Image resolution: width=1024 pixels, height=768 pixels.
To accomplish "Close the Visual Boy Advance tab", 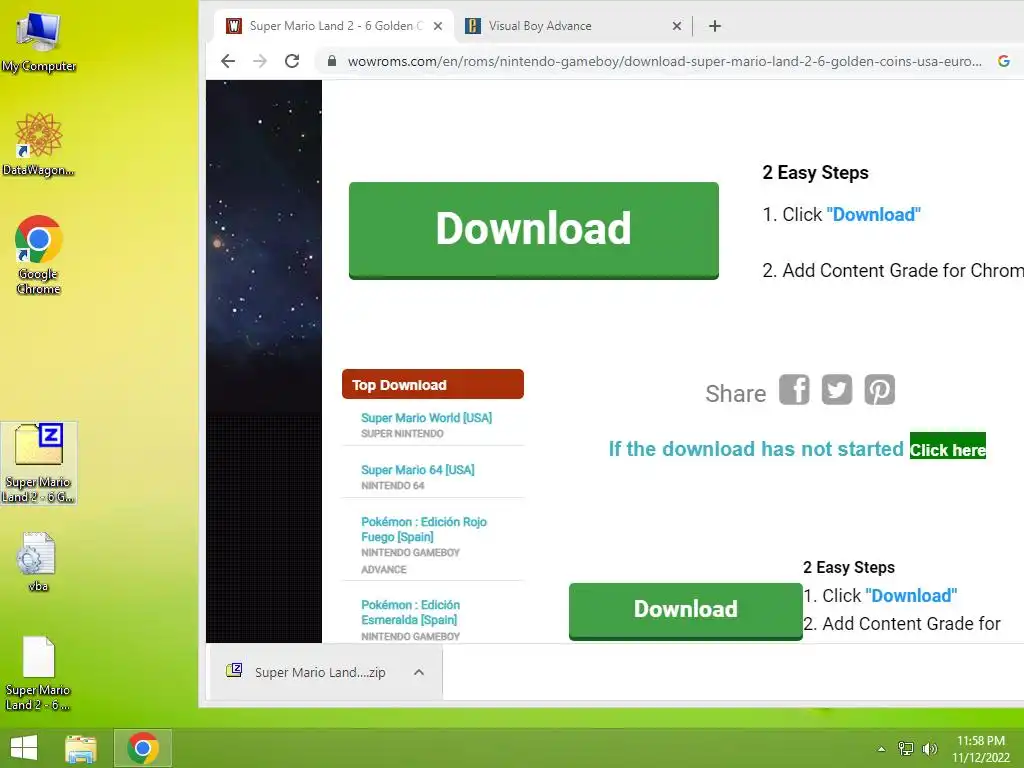I will 677,26.
